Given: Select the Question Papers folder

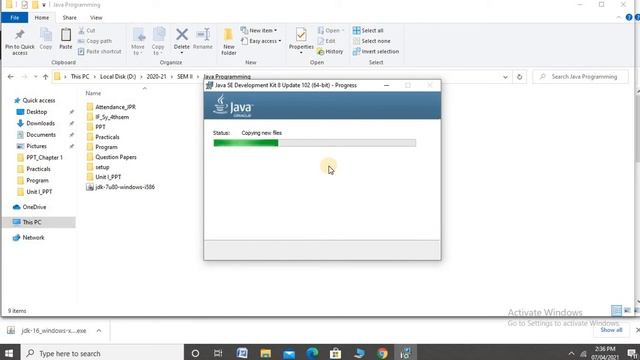Looking at the screenshot, I should coord(111,157).
